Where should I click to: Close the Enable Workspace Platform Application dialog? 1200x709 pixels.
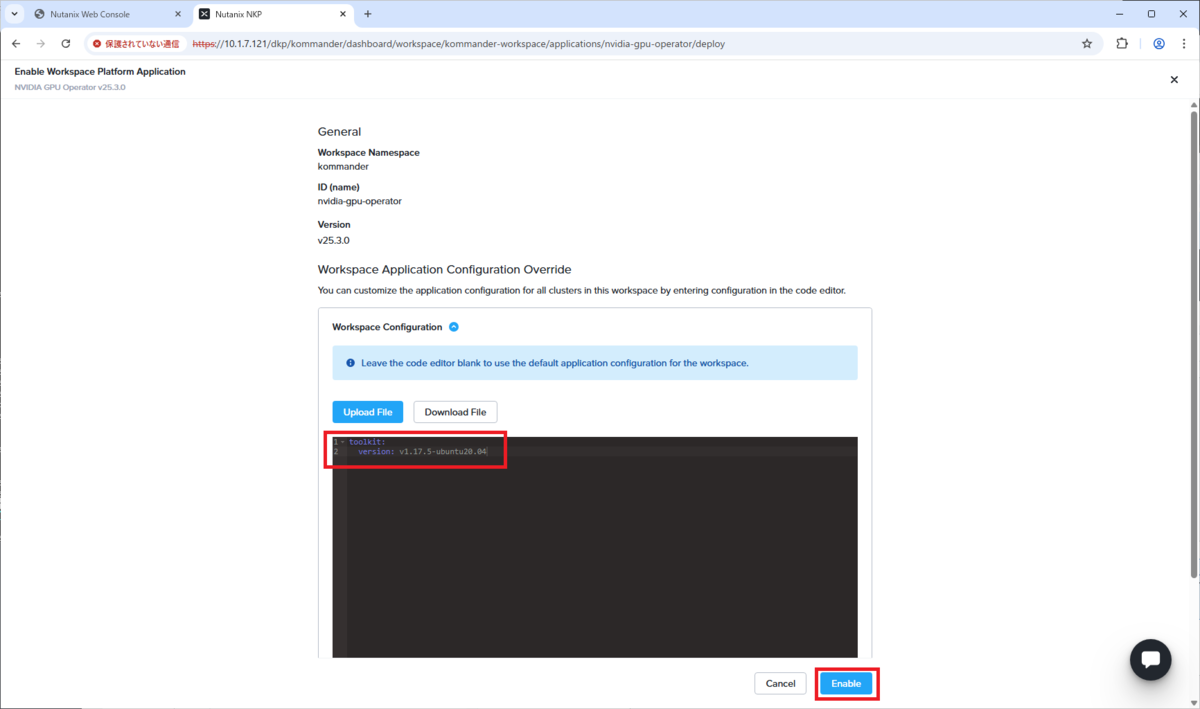click(x=1174, y=79)
